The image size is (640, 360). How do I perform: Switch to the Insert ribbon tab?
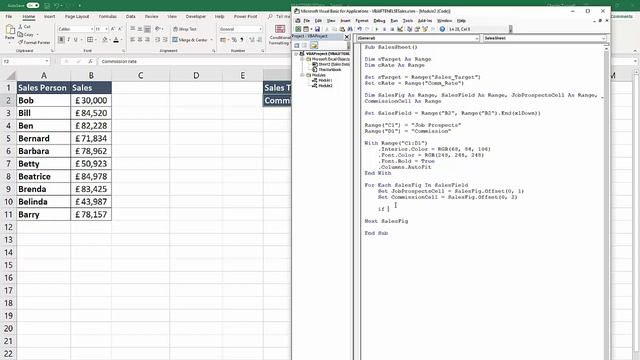[x=50, y=16]
